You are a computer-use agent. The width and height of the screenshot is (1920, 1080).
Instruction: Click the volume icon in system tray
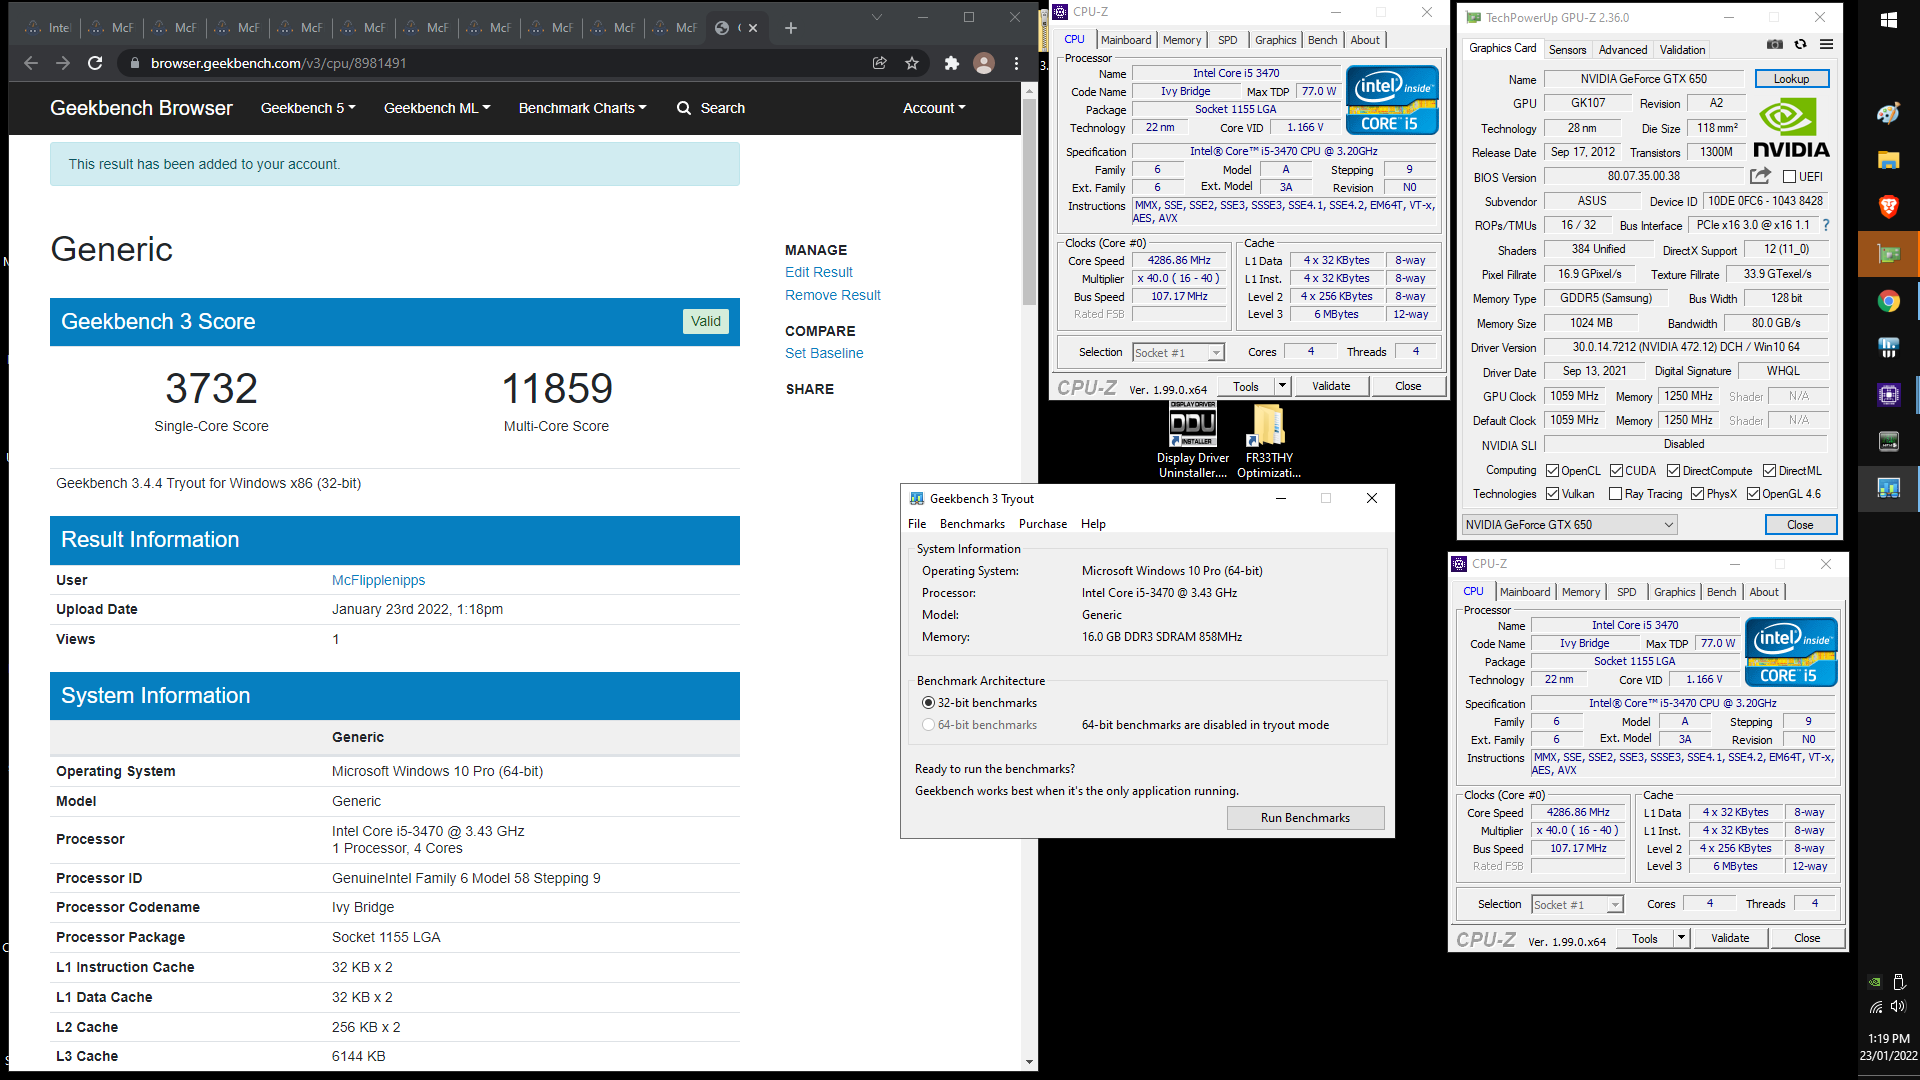point(1899,1007)
